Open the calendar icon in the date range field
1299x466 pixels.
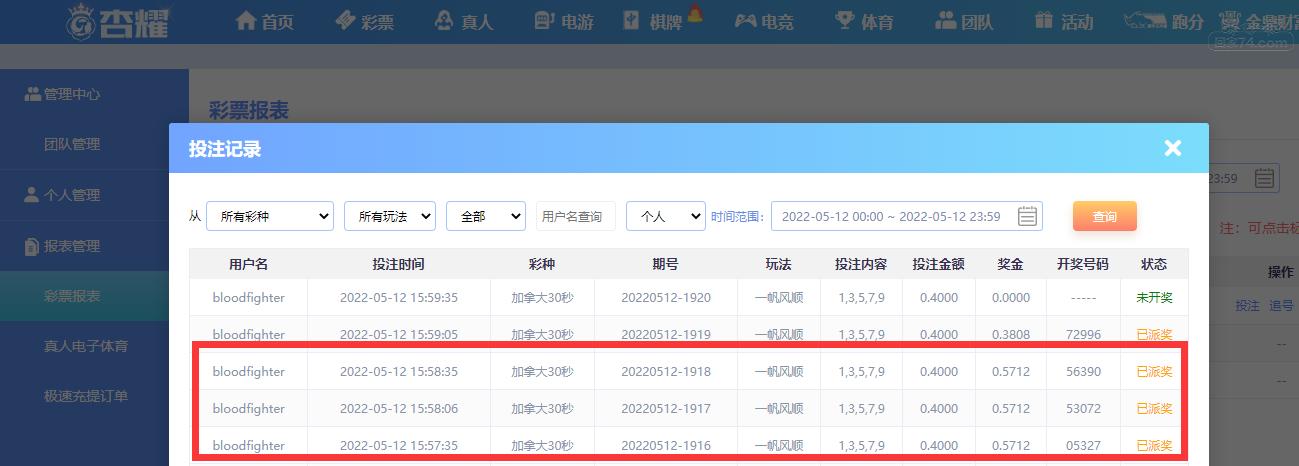pos(1027,216)
